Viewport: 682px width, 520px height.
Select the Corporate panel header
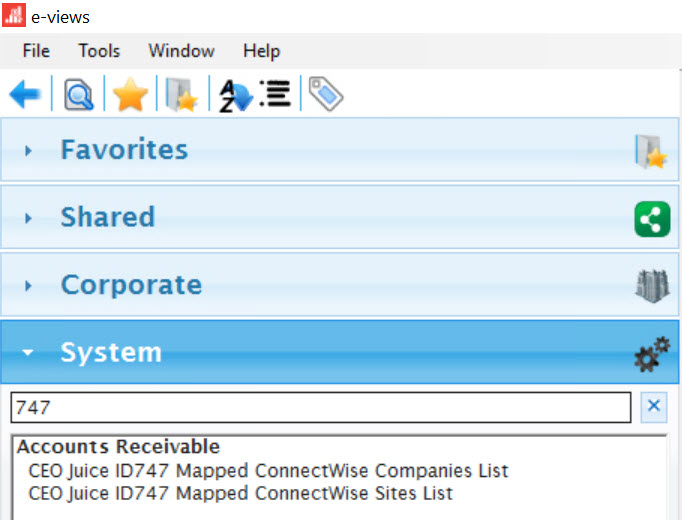coord(340,285)
